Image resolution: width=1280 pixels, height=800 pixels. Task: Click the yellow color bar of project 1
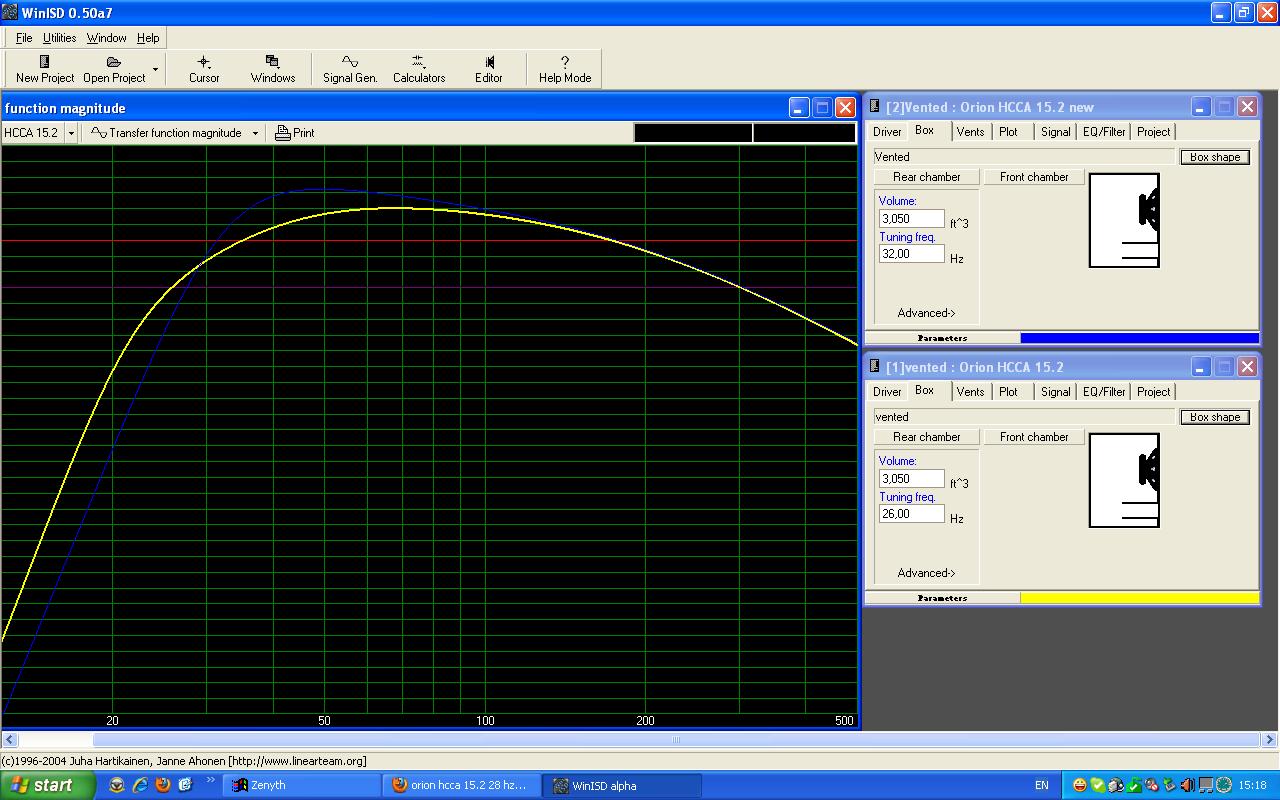(x=1139, y=598)
